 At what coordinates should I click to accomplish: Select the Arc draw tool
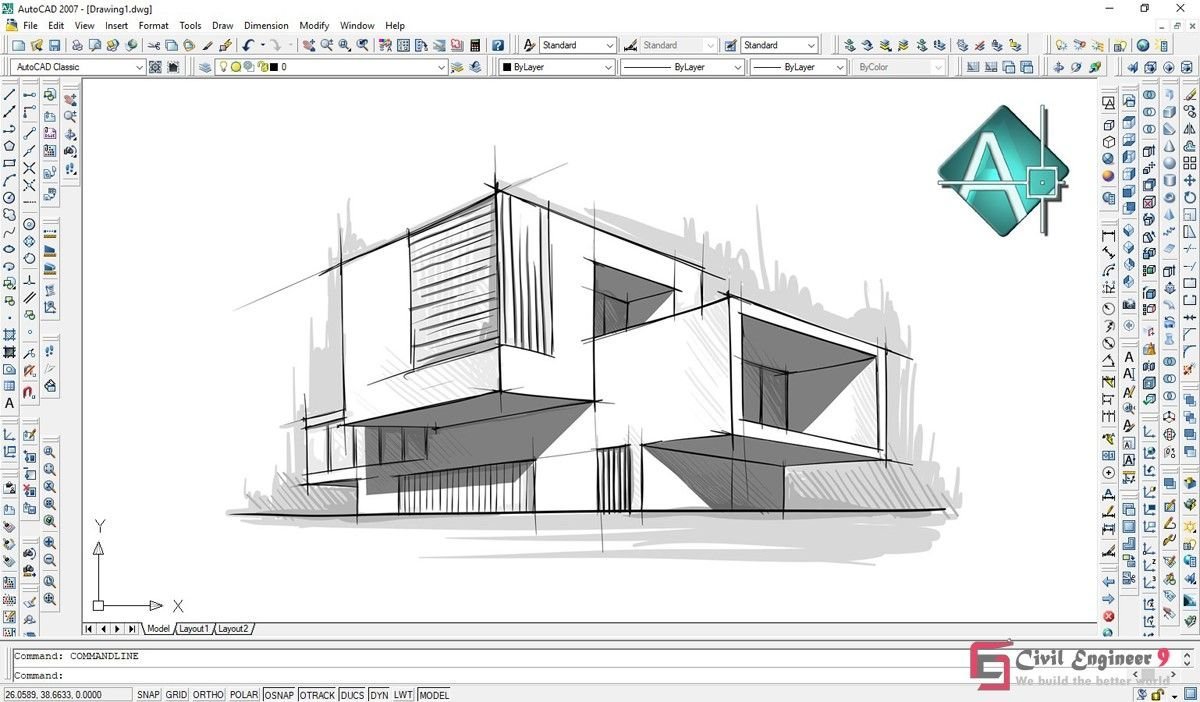[x=9, y=180]
